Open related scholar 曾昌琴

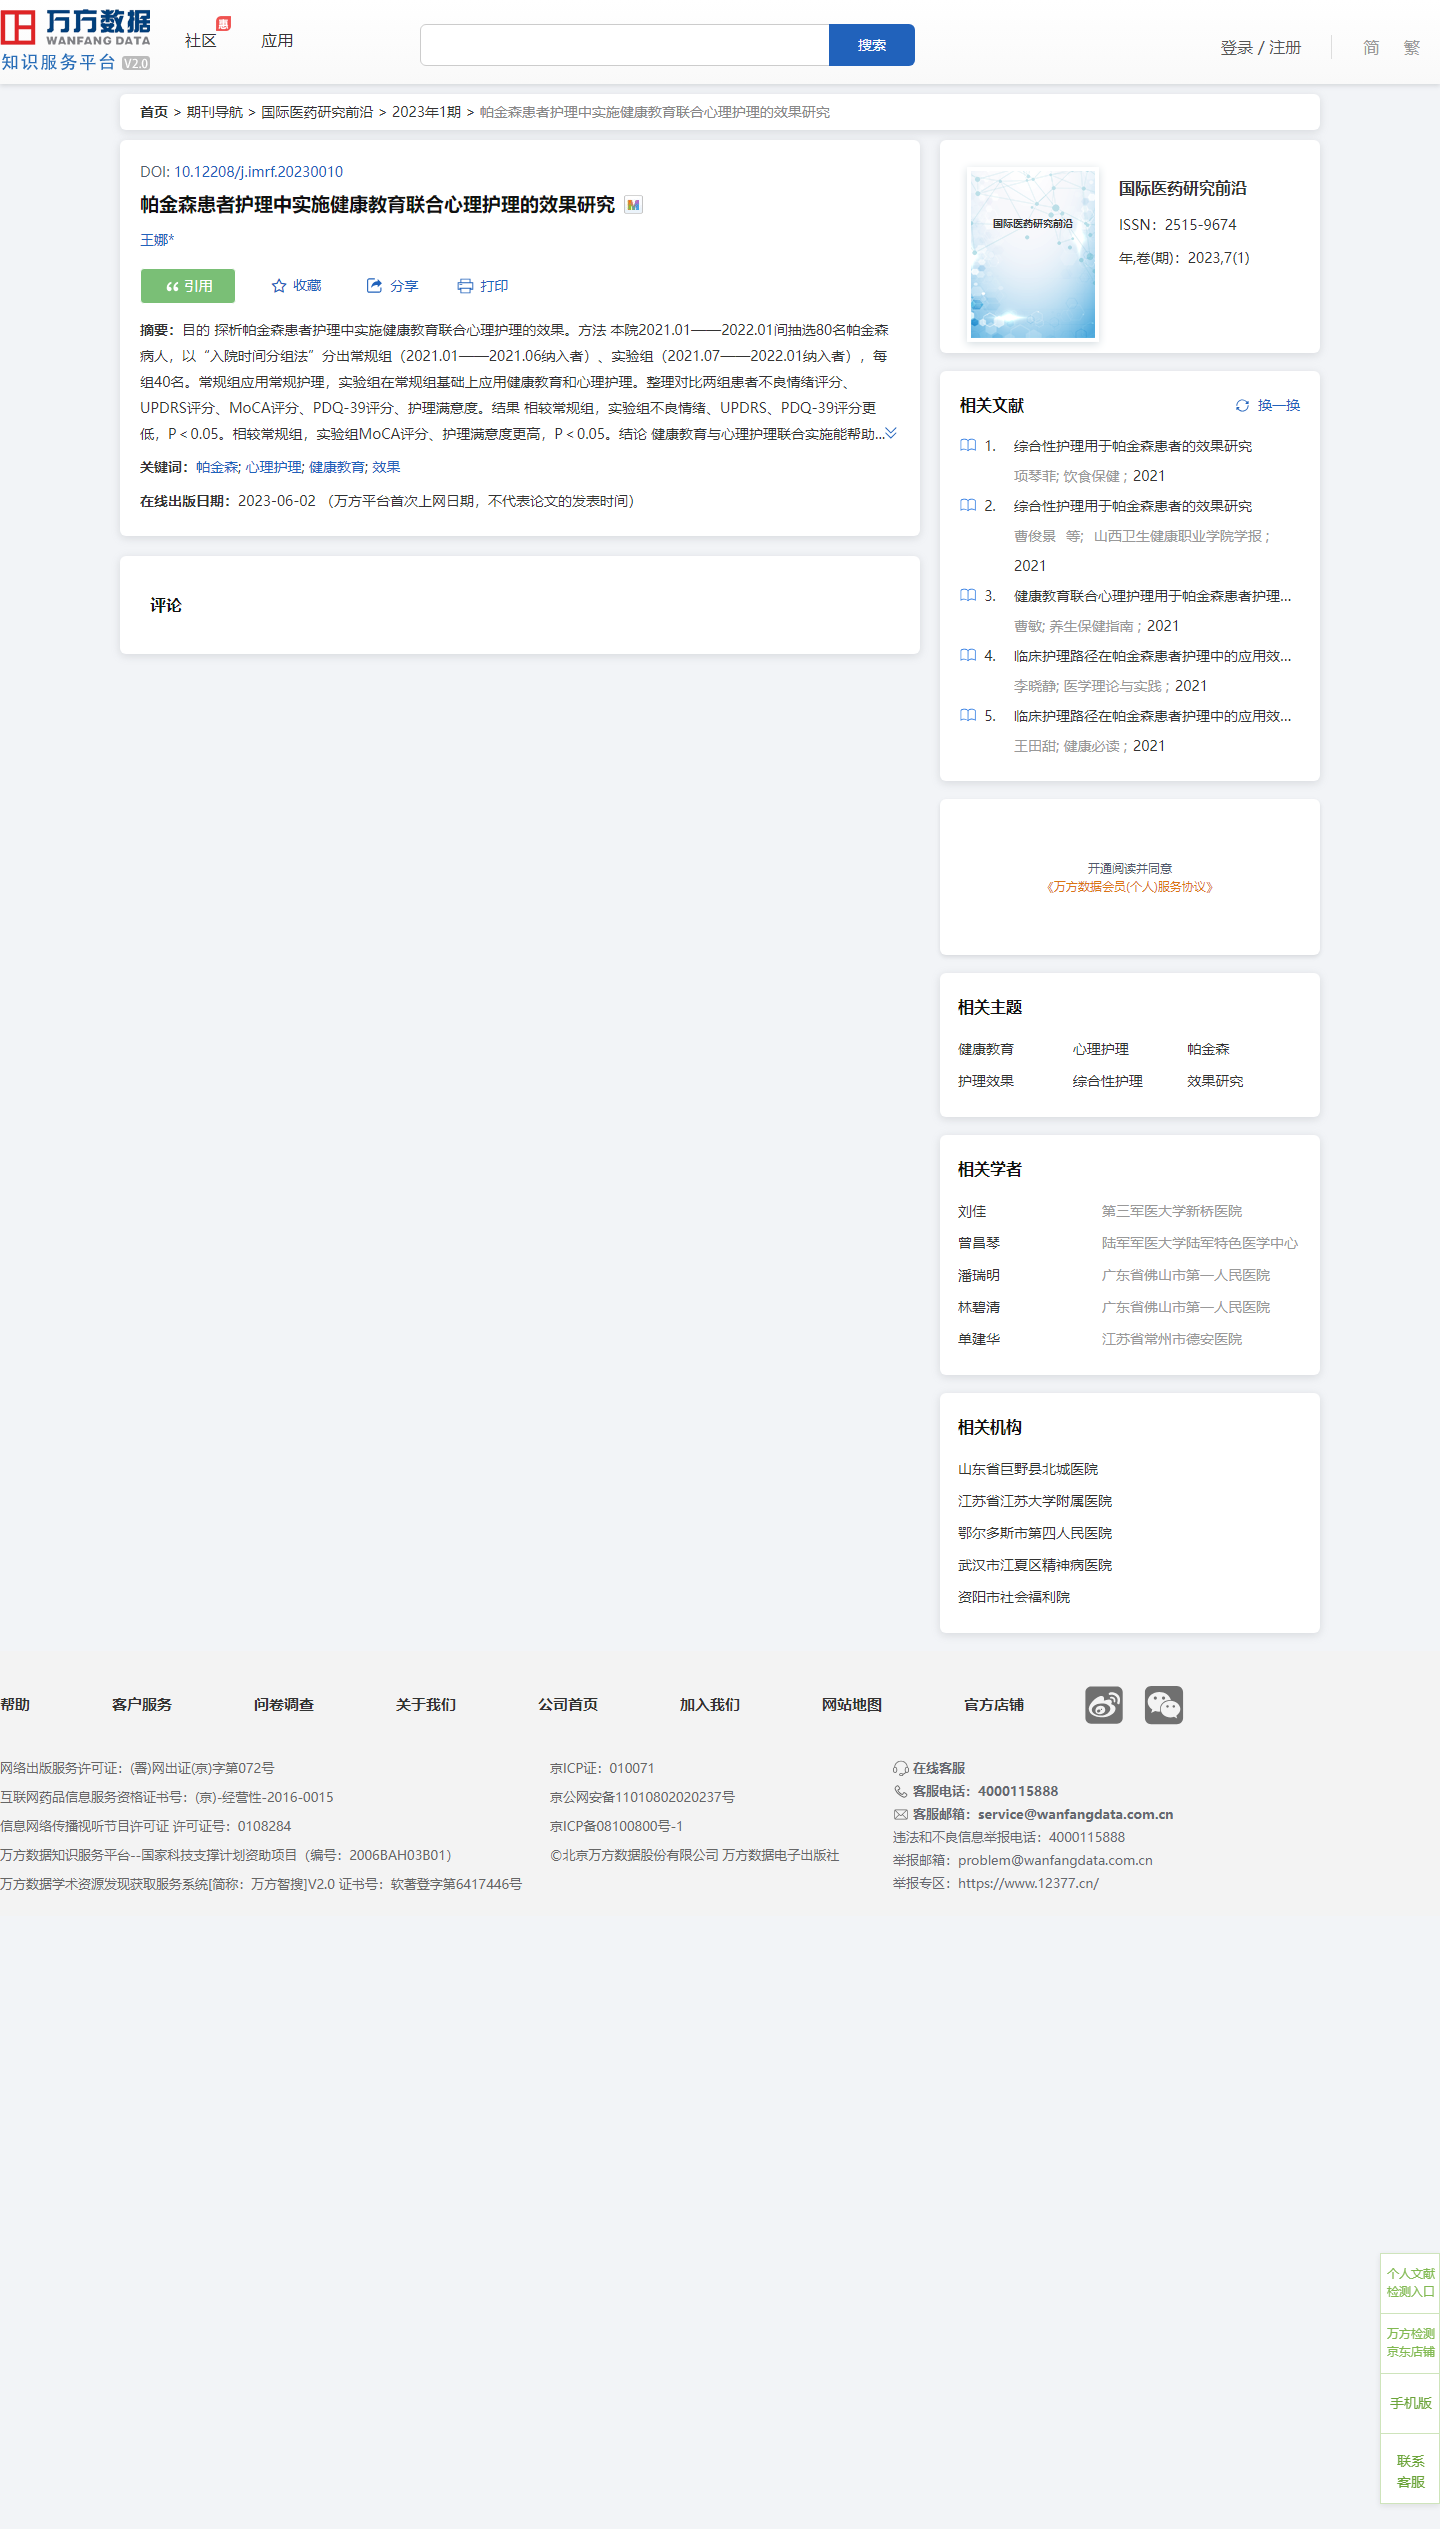pos(979,1243)
